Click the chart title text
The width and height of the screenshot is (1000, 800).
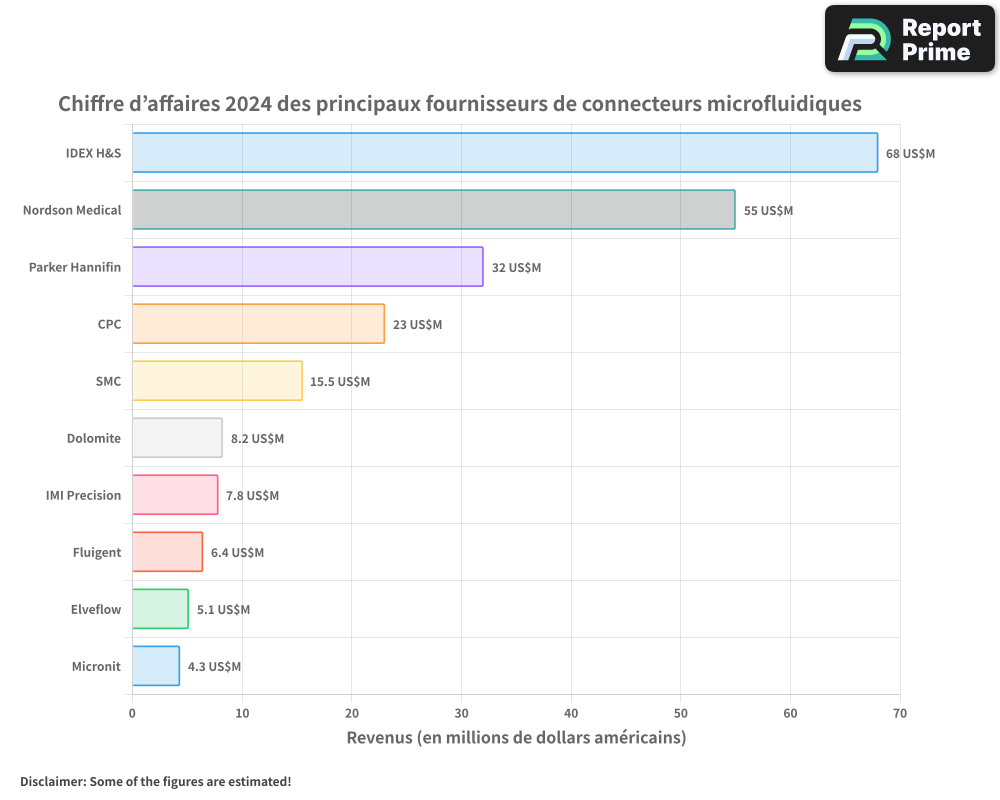pos(460,103)
